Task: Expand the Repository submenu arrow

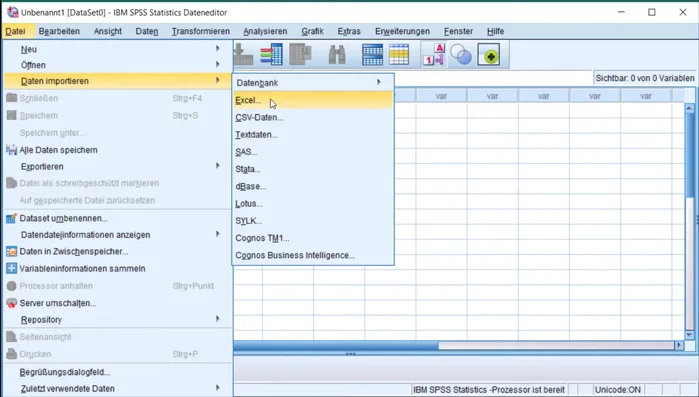Action: click(x=218, y=319)
